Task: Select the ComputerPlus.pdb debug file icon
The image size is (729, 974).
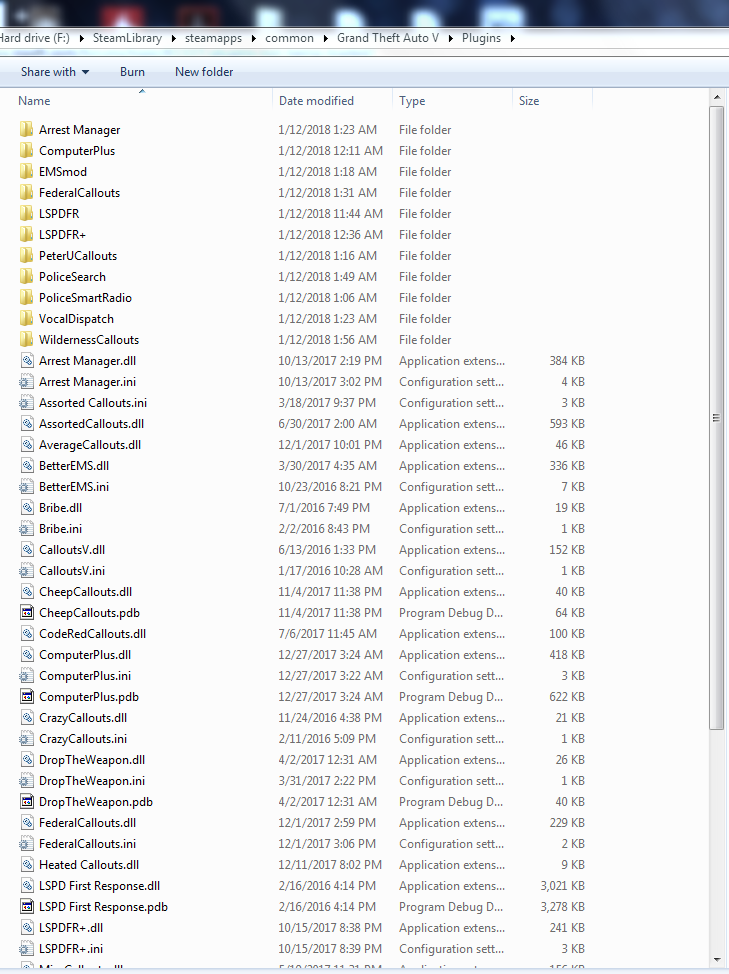Action: pos(27,696)
